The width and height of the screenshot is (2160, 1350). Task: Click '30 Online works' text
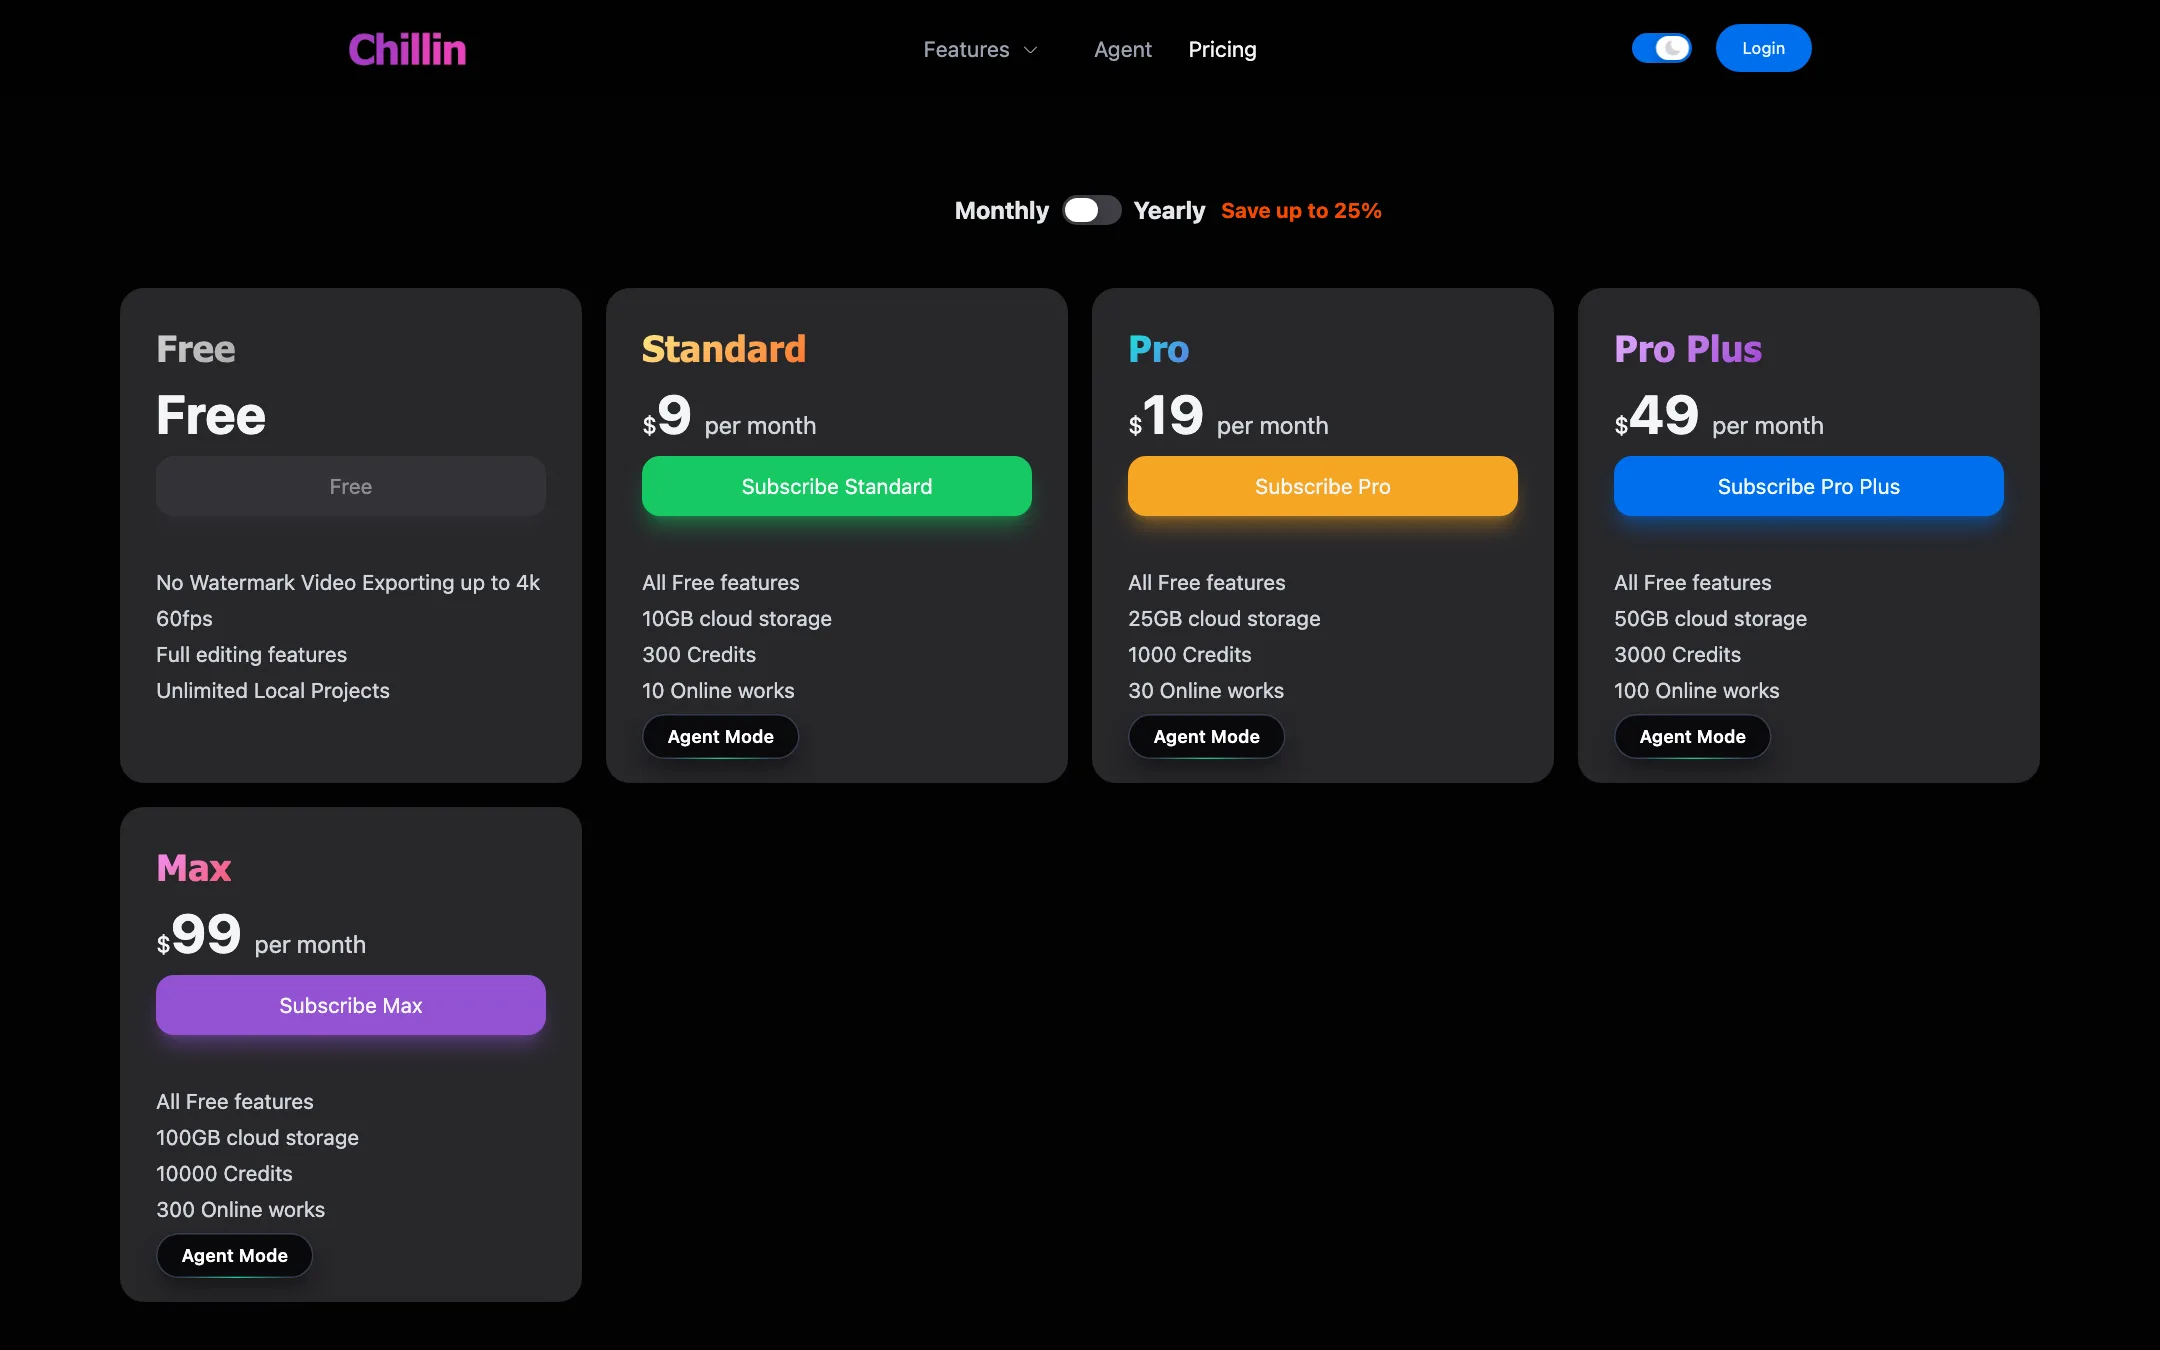(1206, 690)
